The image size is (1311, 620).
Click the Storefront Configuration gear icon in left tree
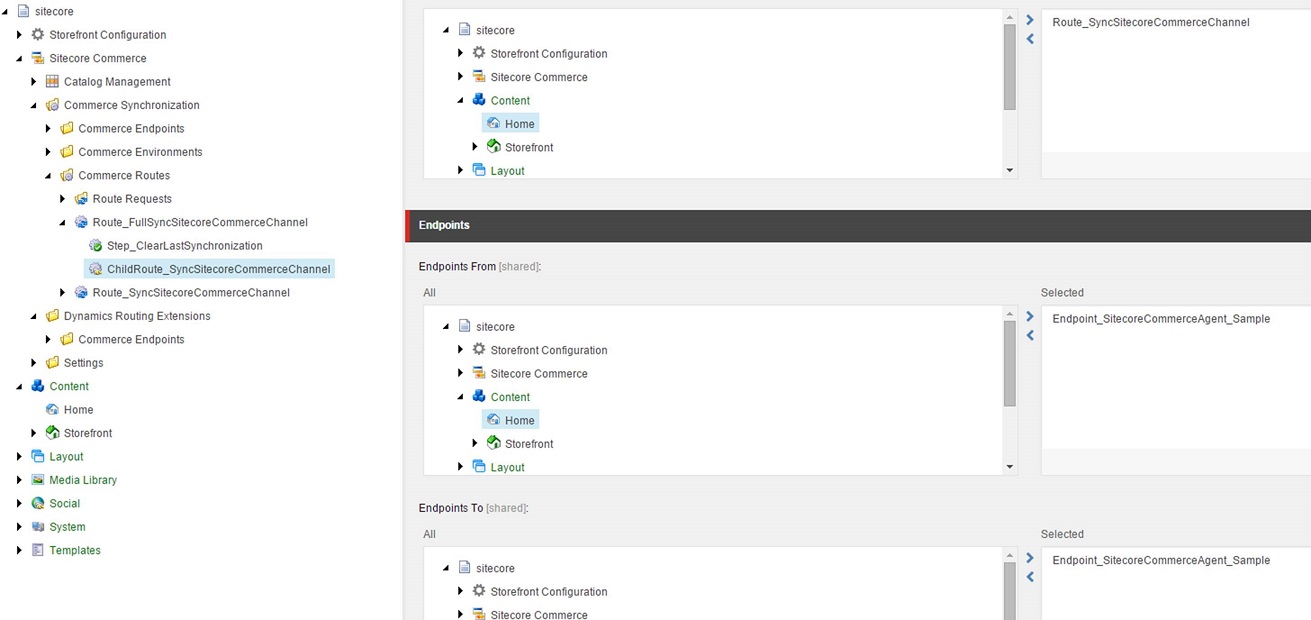pos(38,34)
